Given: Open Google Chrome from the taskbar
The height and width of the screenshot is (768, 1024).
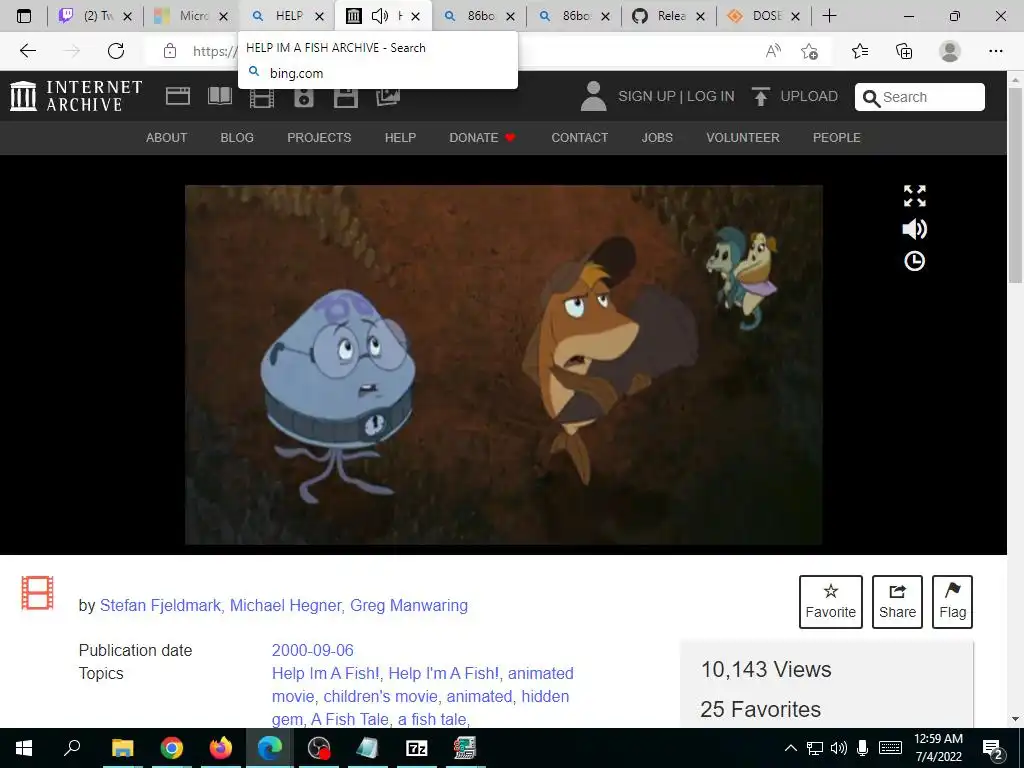Looking at the screenshot, I should [x=171, y=748].
